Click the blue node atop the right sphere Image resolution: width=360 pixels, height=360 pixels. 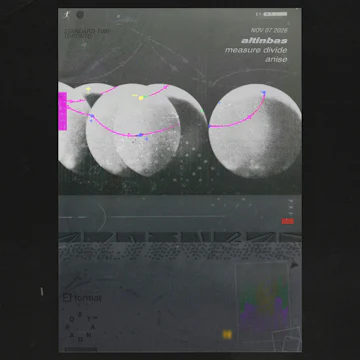coord(264,92)
